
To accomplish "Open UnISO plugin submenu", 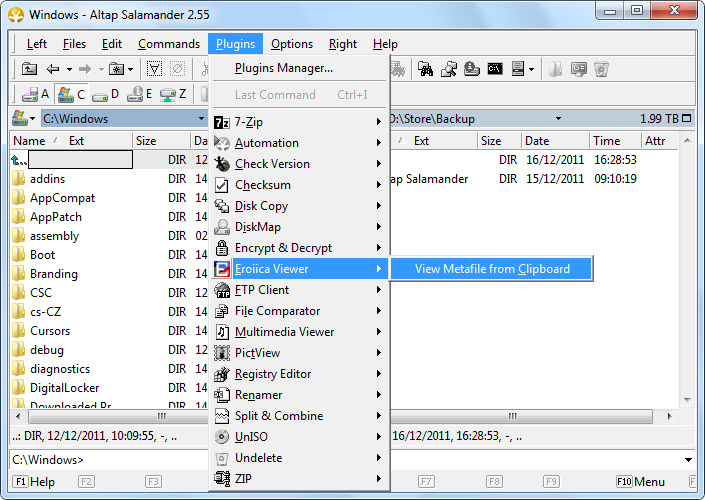I will (x=299, y=437).
